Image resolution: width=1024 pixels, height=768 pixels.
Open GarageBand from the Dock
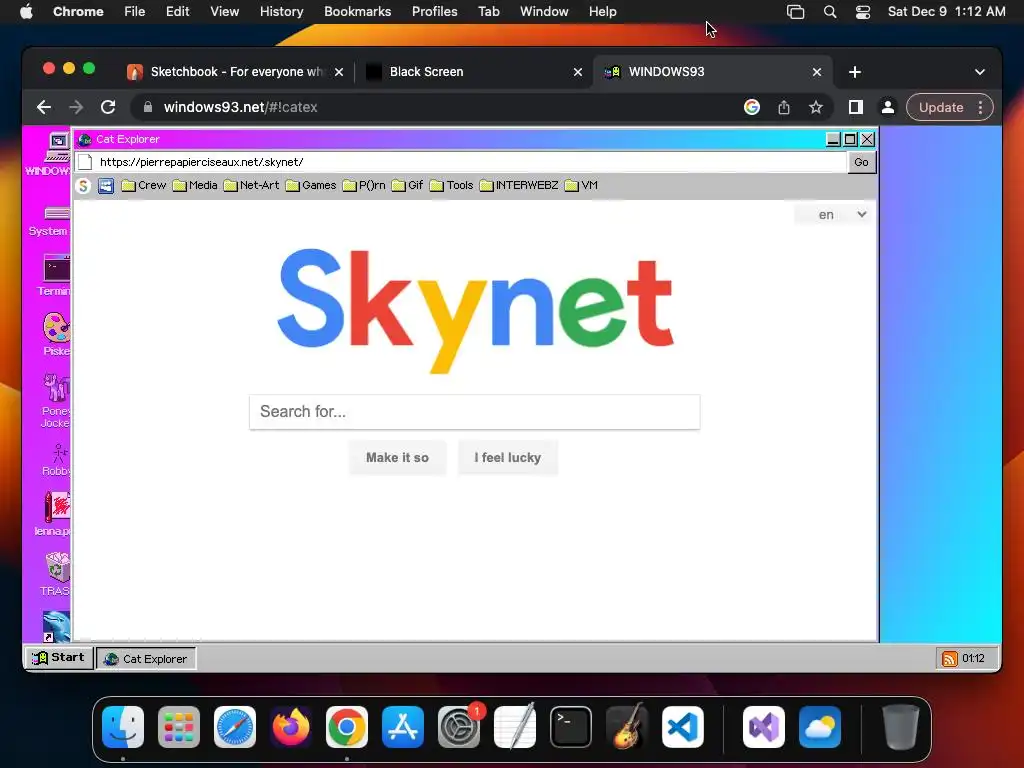pos(627,726)
